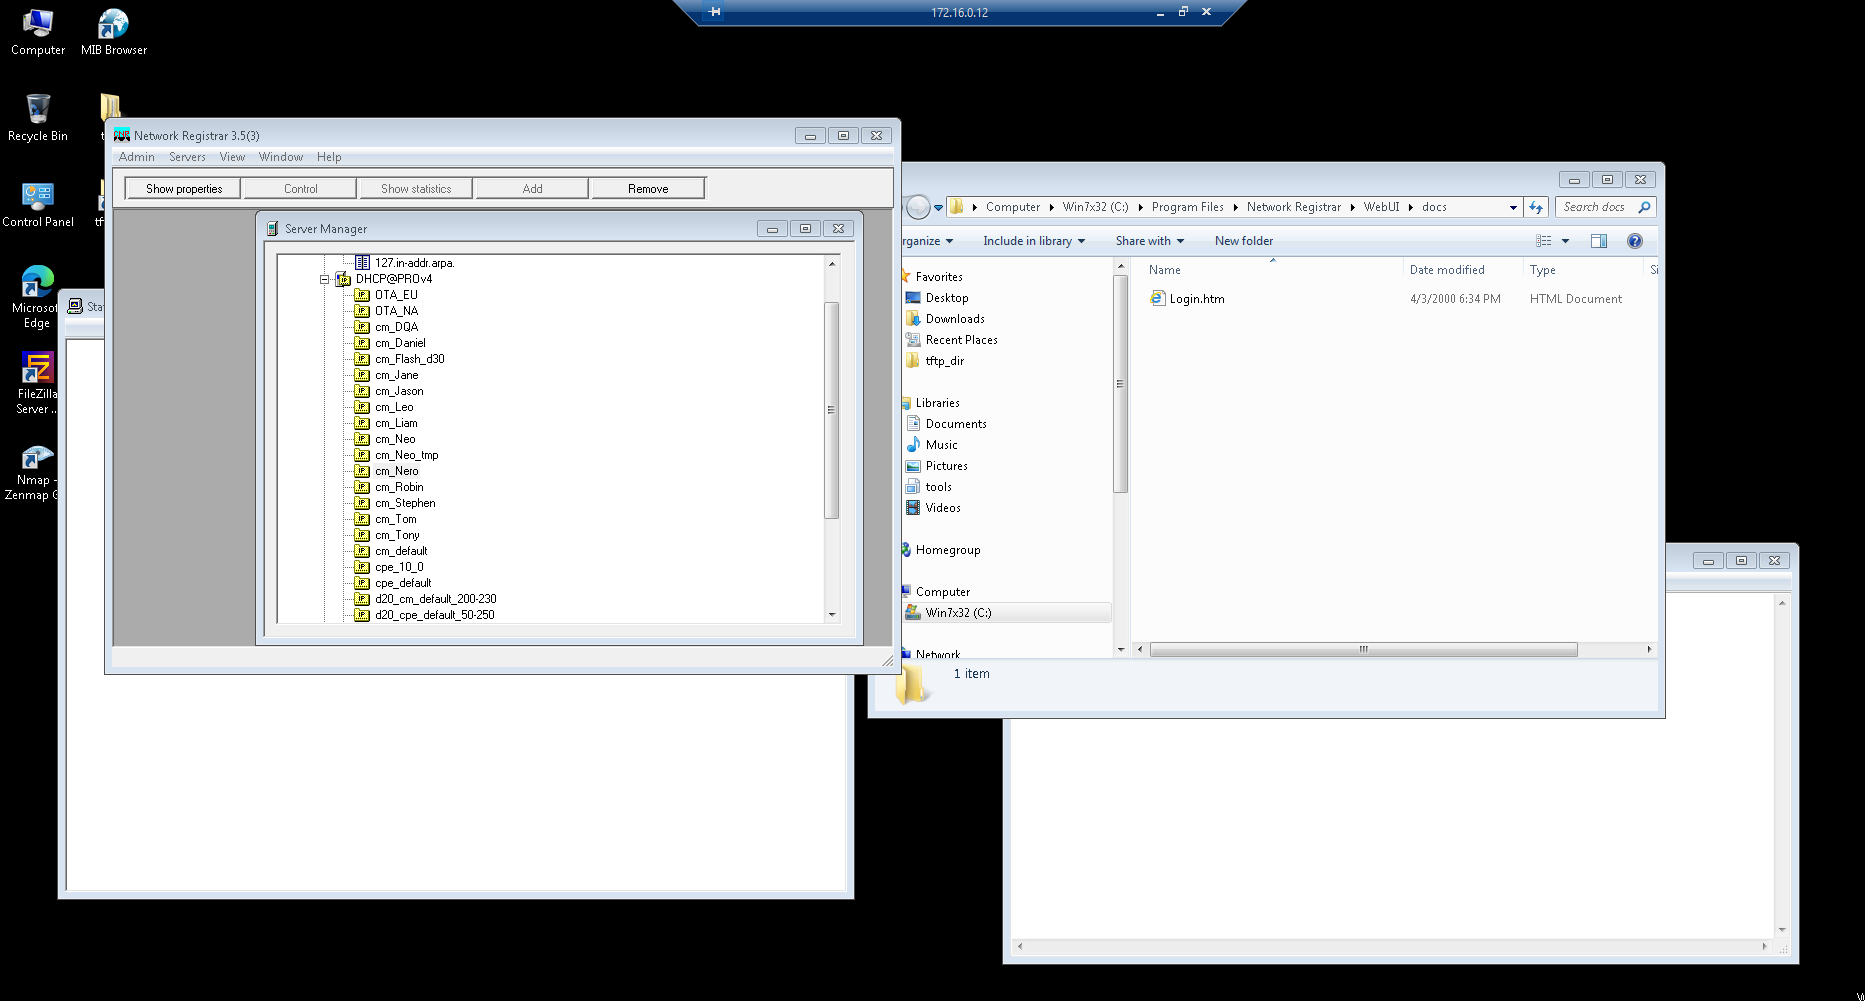Click the Explorer help question mark icon
This screenshot has width=1865, height=1001.
pos(1635,241)
